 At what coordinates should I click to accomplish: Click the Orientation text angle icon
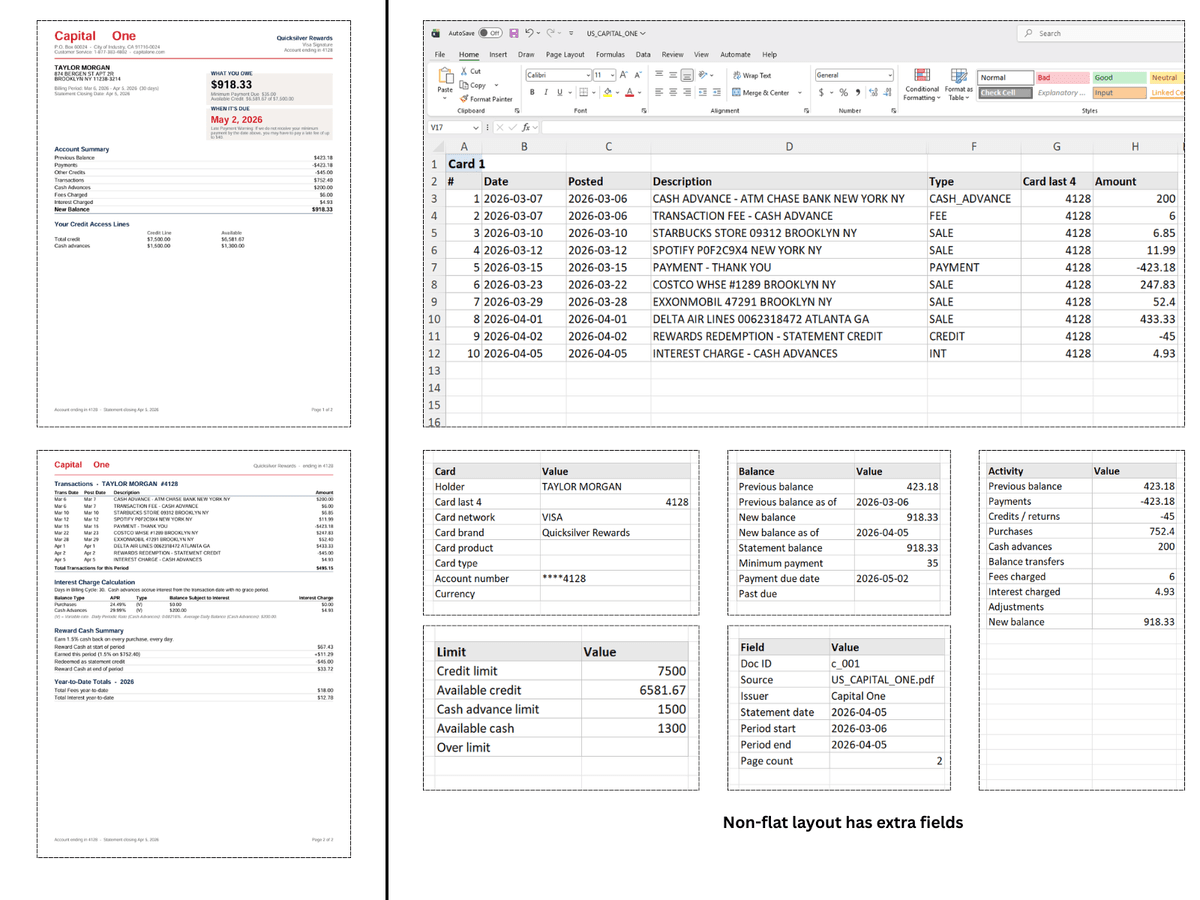703,75
